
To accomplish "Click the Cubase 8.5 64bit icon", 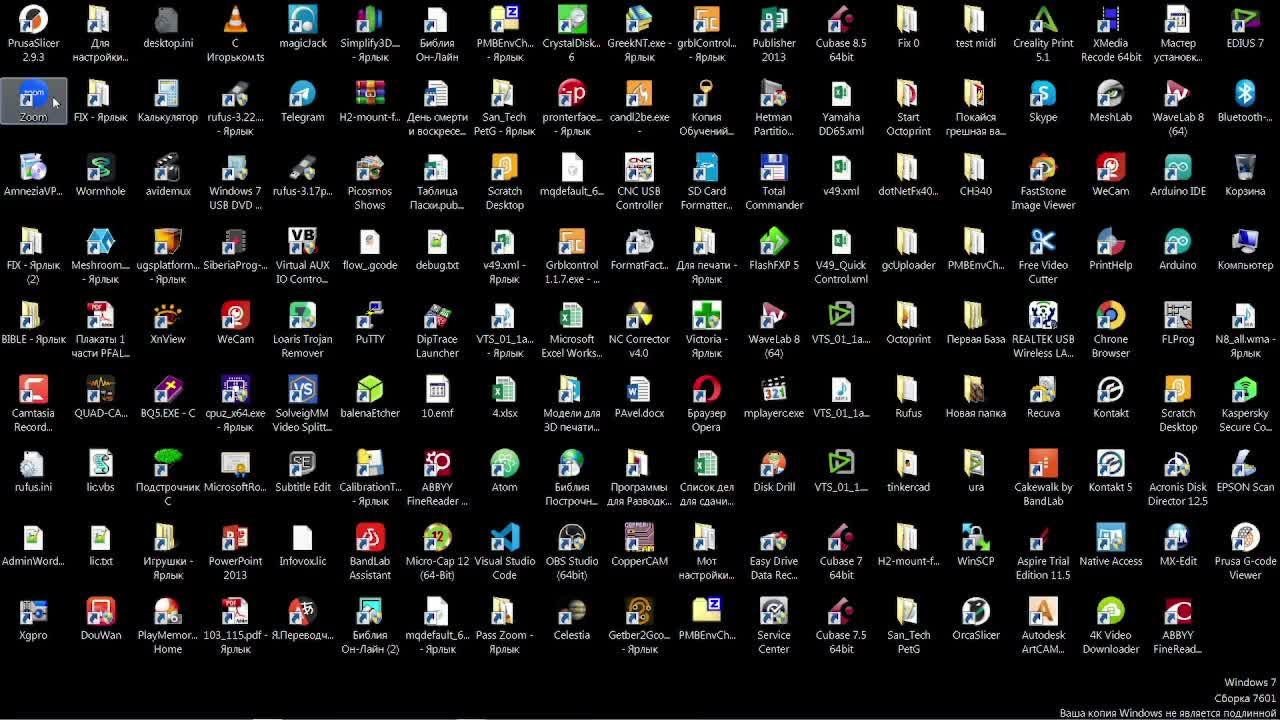I will click(x=841, y=19).
